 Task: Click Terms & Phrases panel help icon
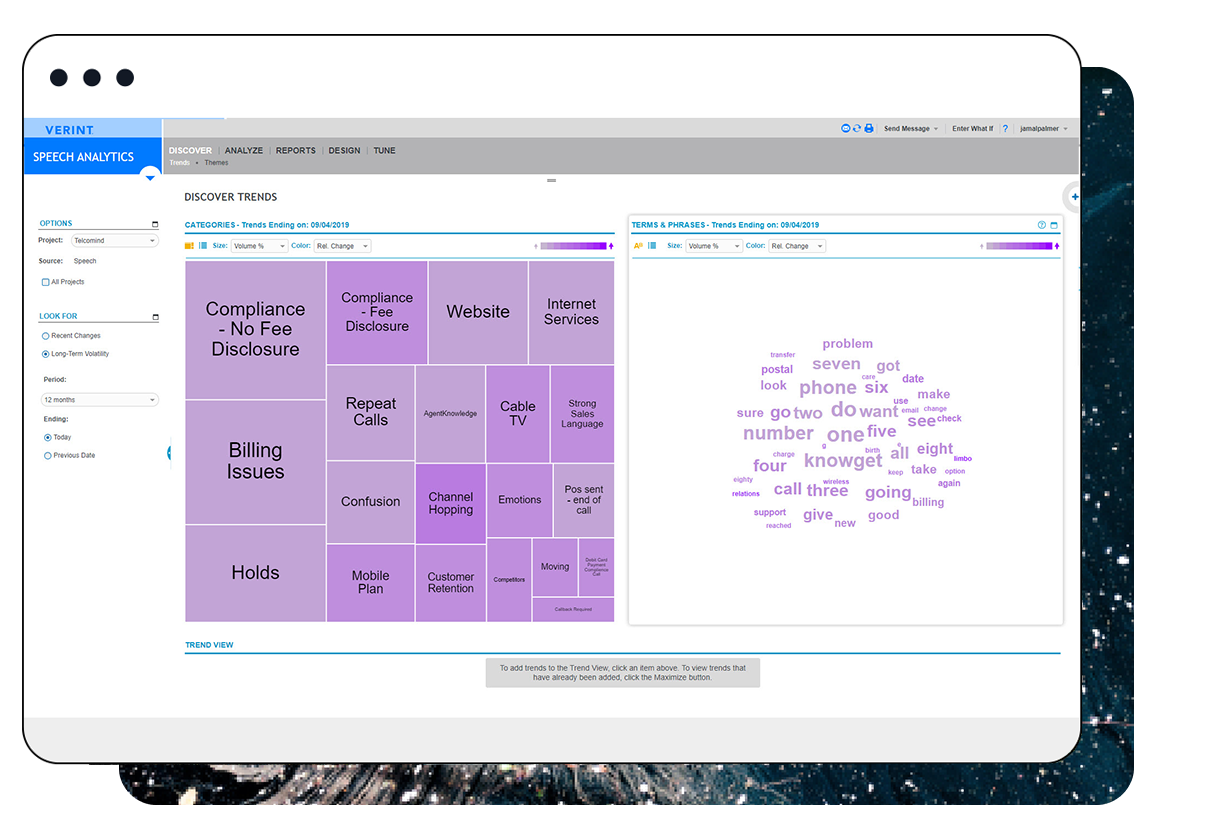click(1041, 225)
